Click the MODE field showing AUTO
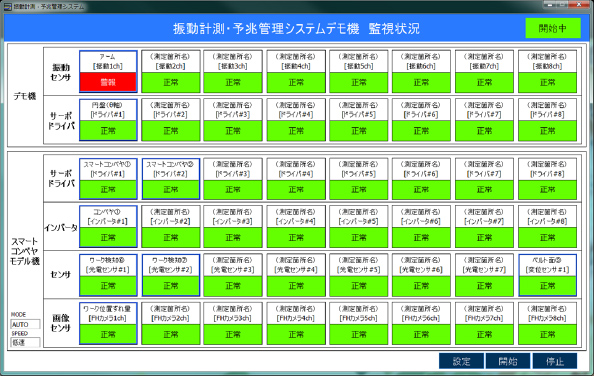Viewport: 594px width, 376px height. [x=25, y=325]
